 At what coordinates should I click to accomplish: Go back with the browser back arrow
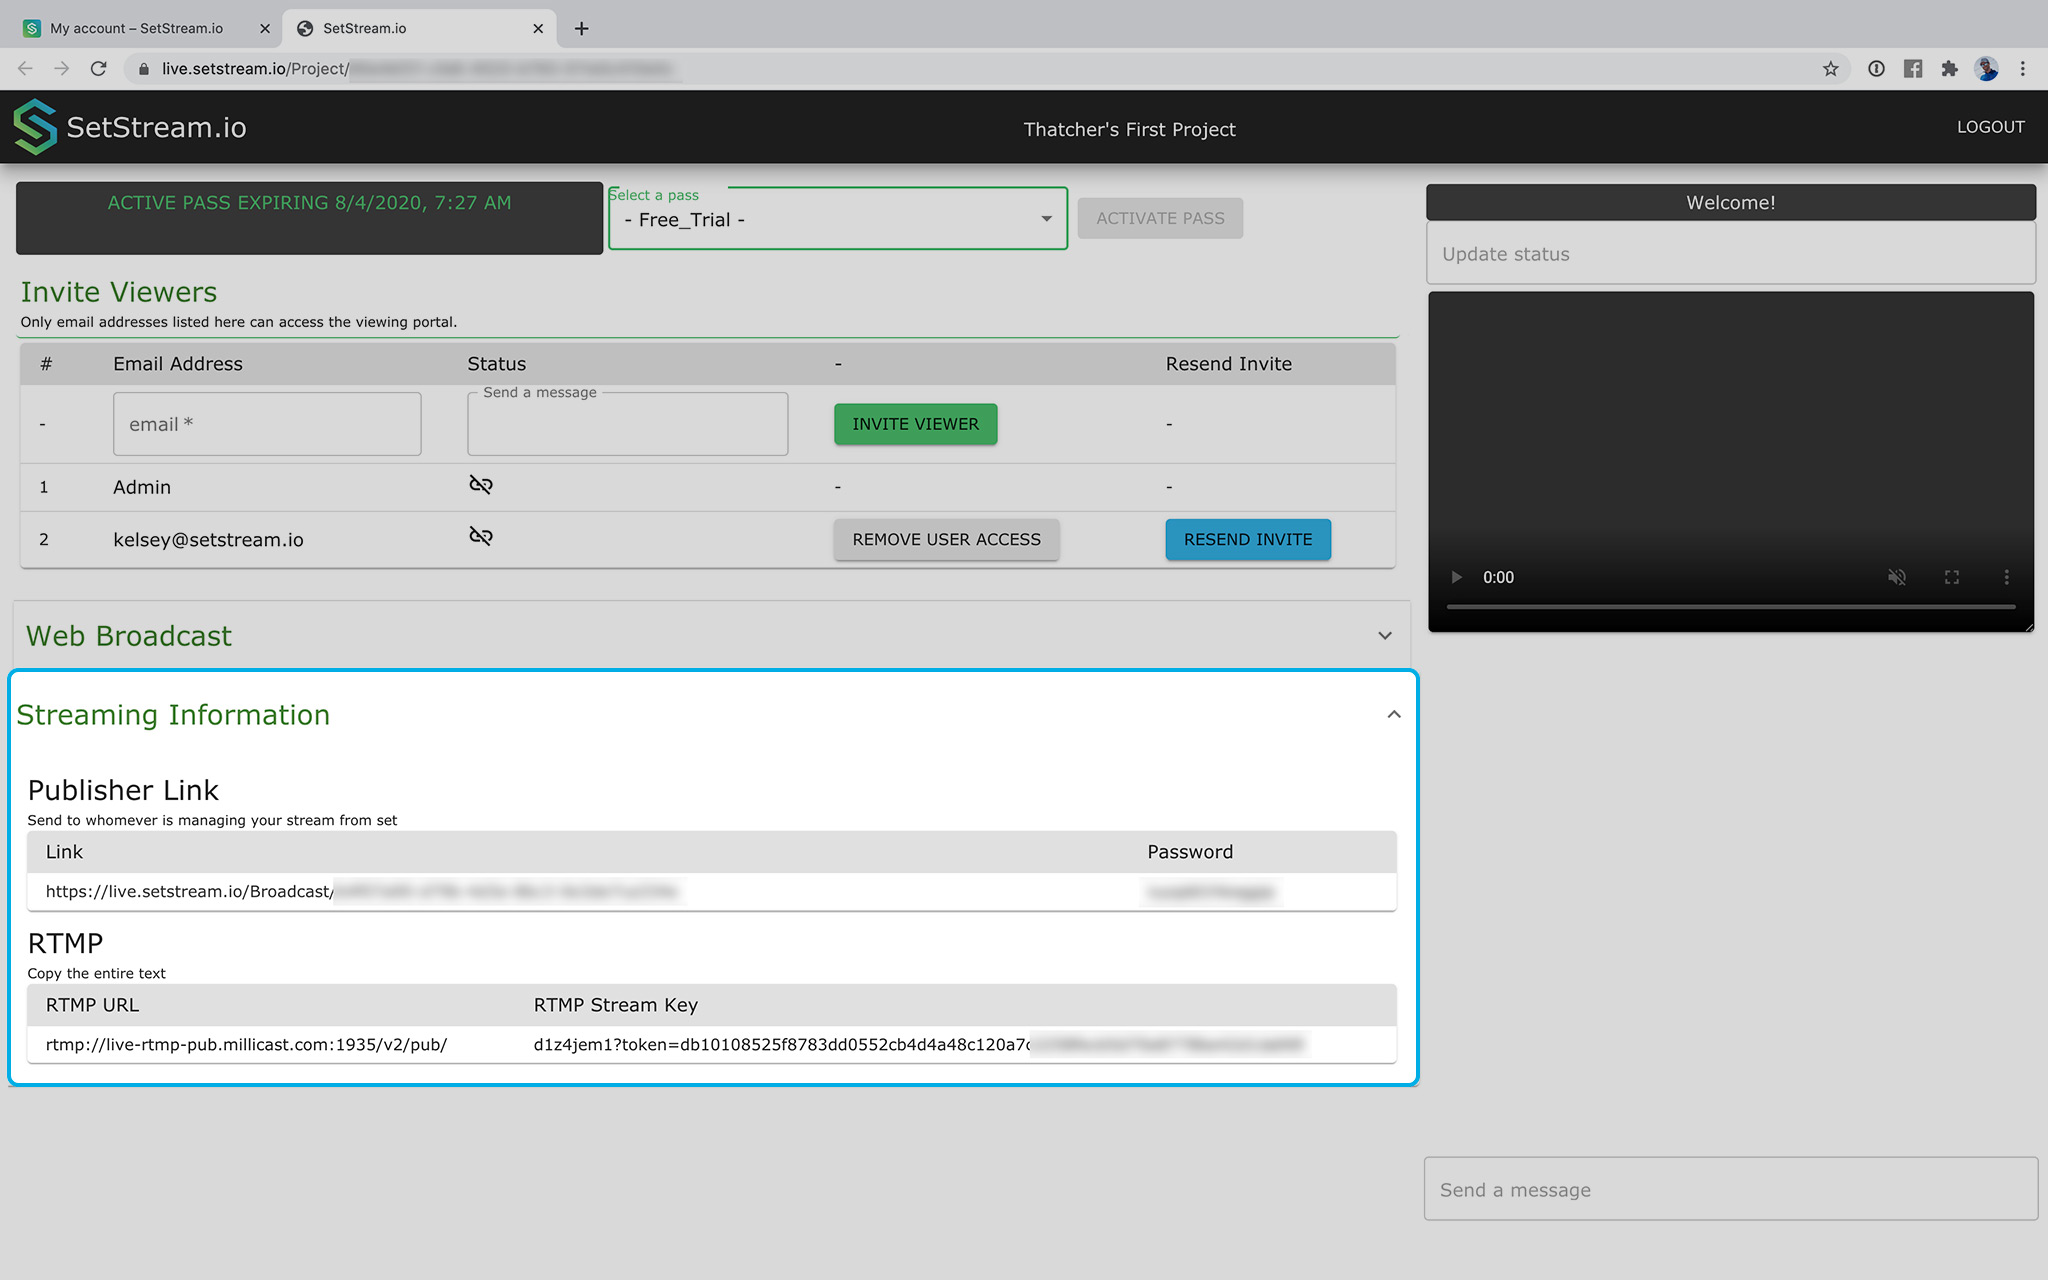point(26,69)
